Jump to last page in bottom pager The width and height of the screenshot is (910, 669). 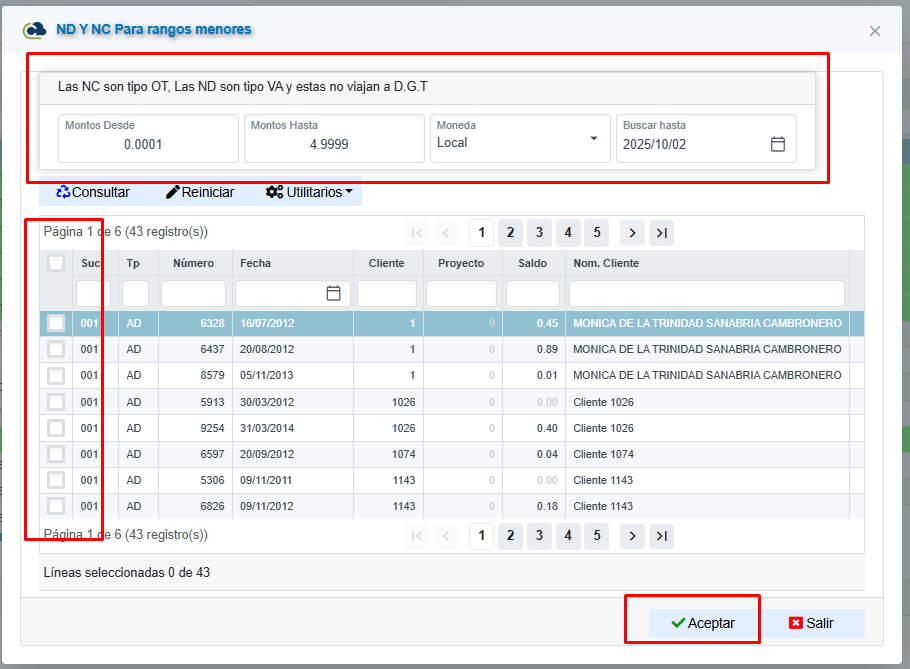pyautogui.click(x=661, y=536)
